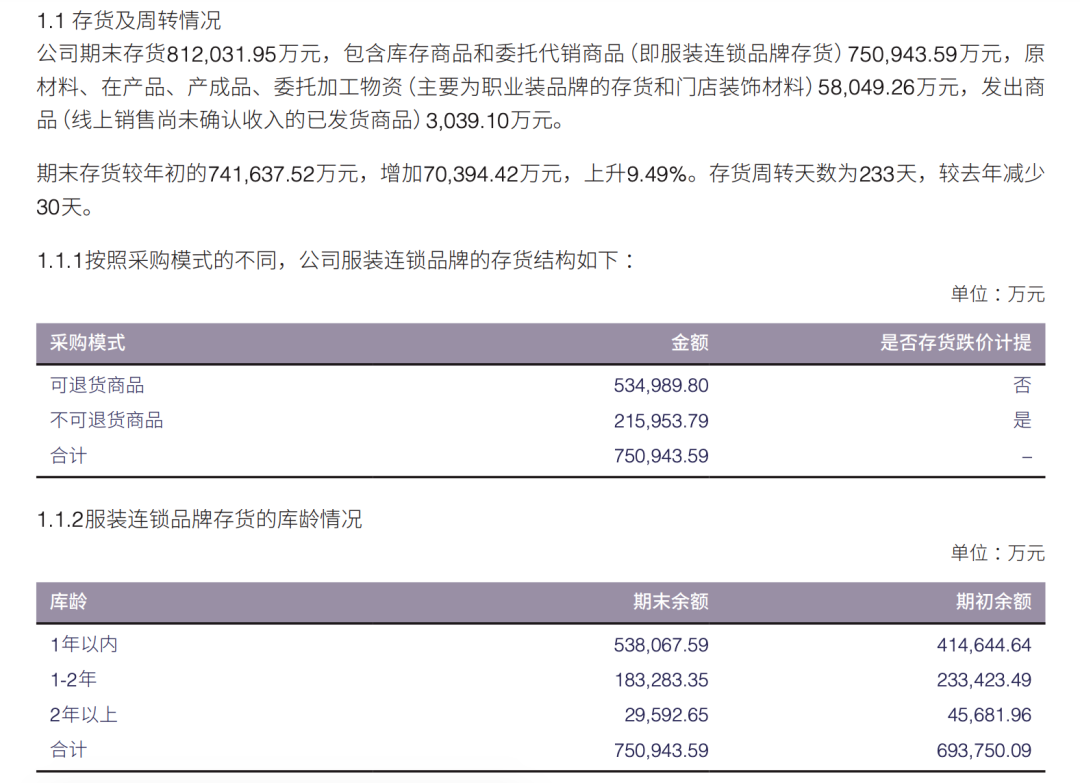This screenshot has width=1080, height=783.
Task: Click the "期末余额" column header
Action: tap(670, 602)
